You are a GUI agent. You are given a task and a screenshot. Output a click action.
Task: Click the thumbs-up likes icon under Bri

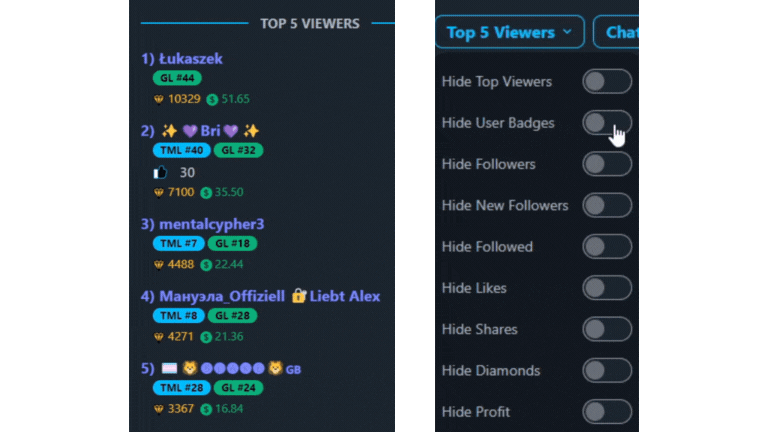click(160, 172)
